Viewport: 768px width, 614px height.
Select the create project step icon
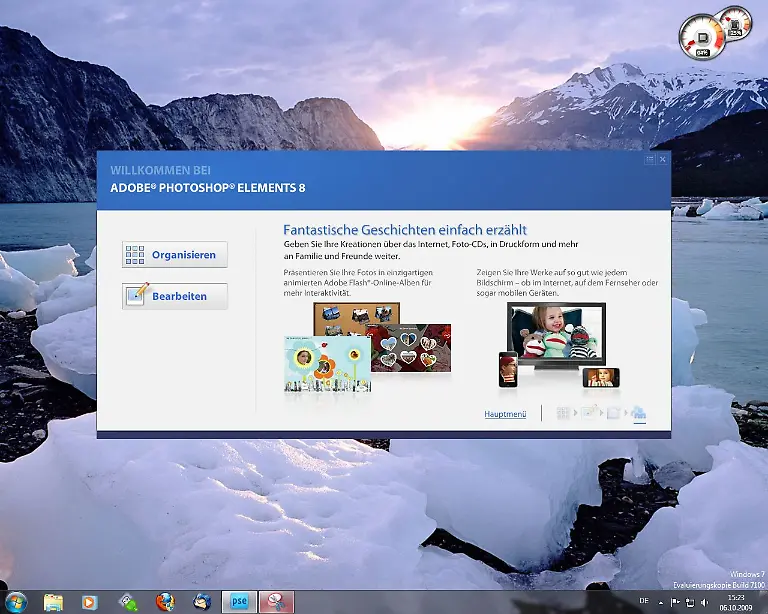click(614, 412)
